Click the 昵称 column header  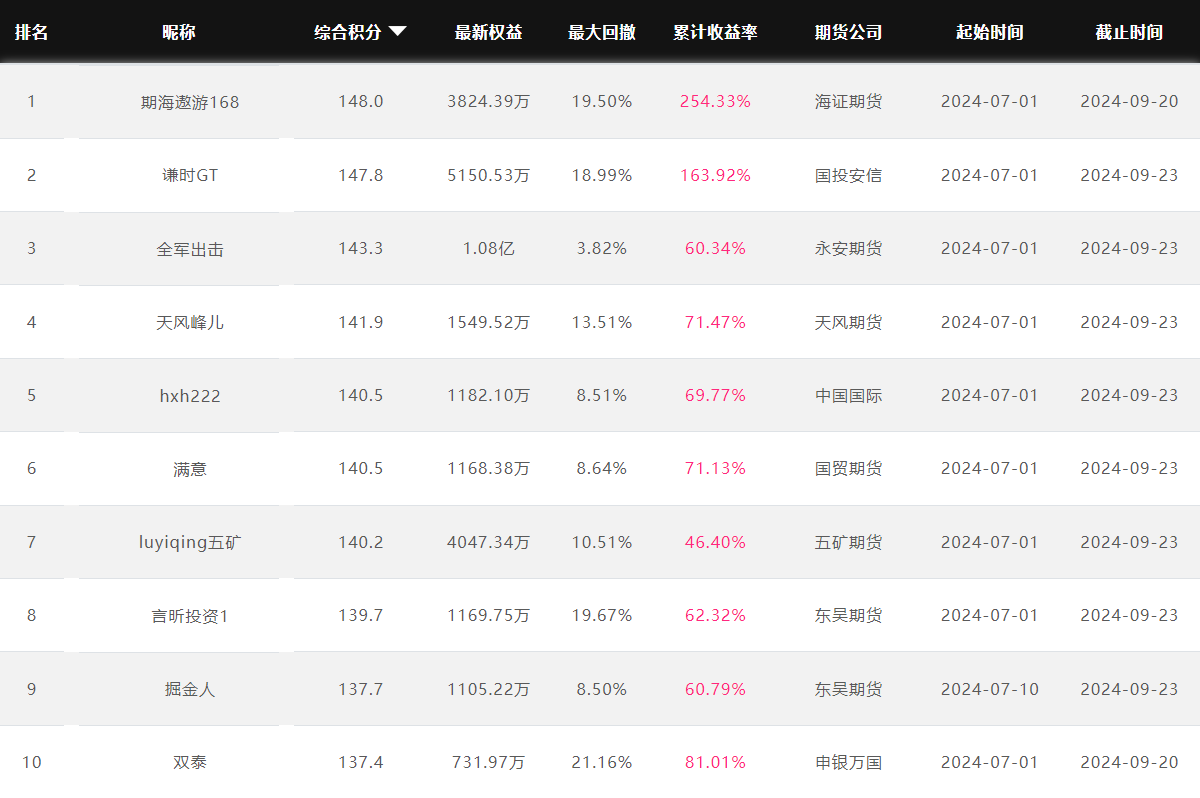pos(178,32)
